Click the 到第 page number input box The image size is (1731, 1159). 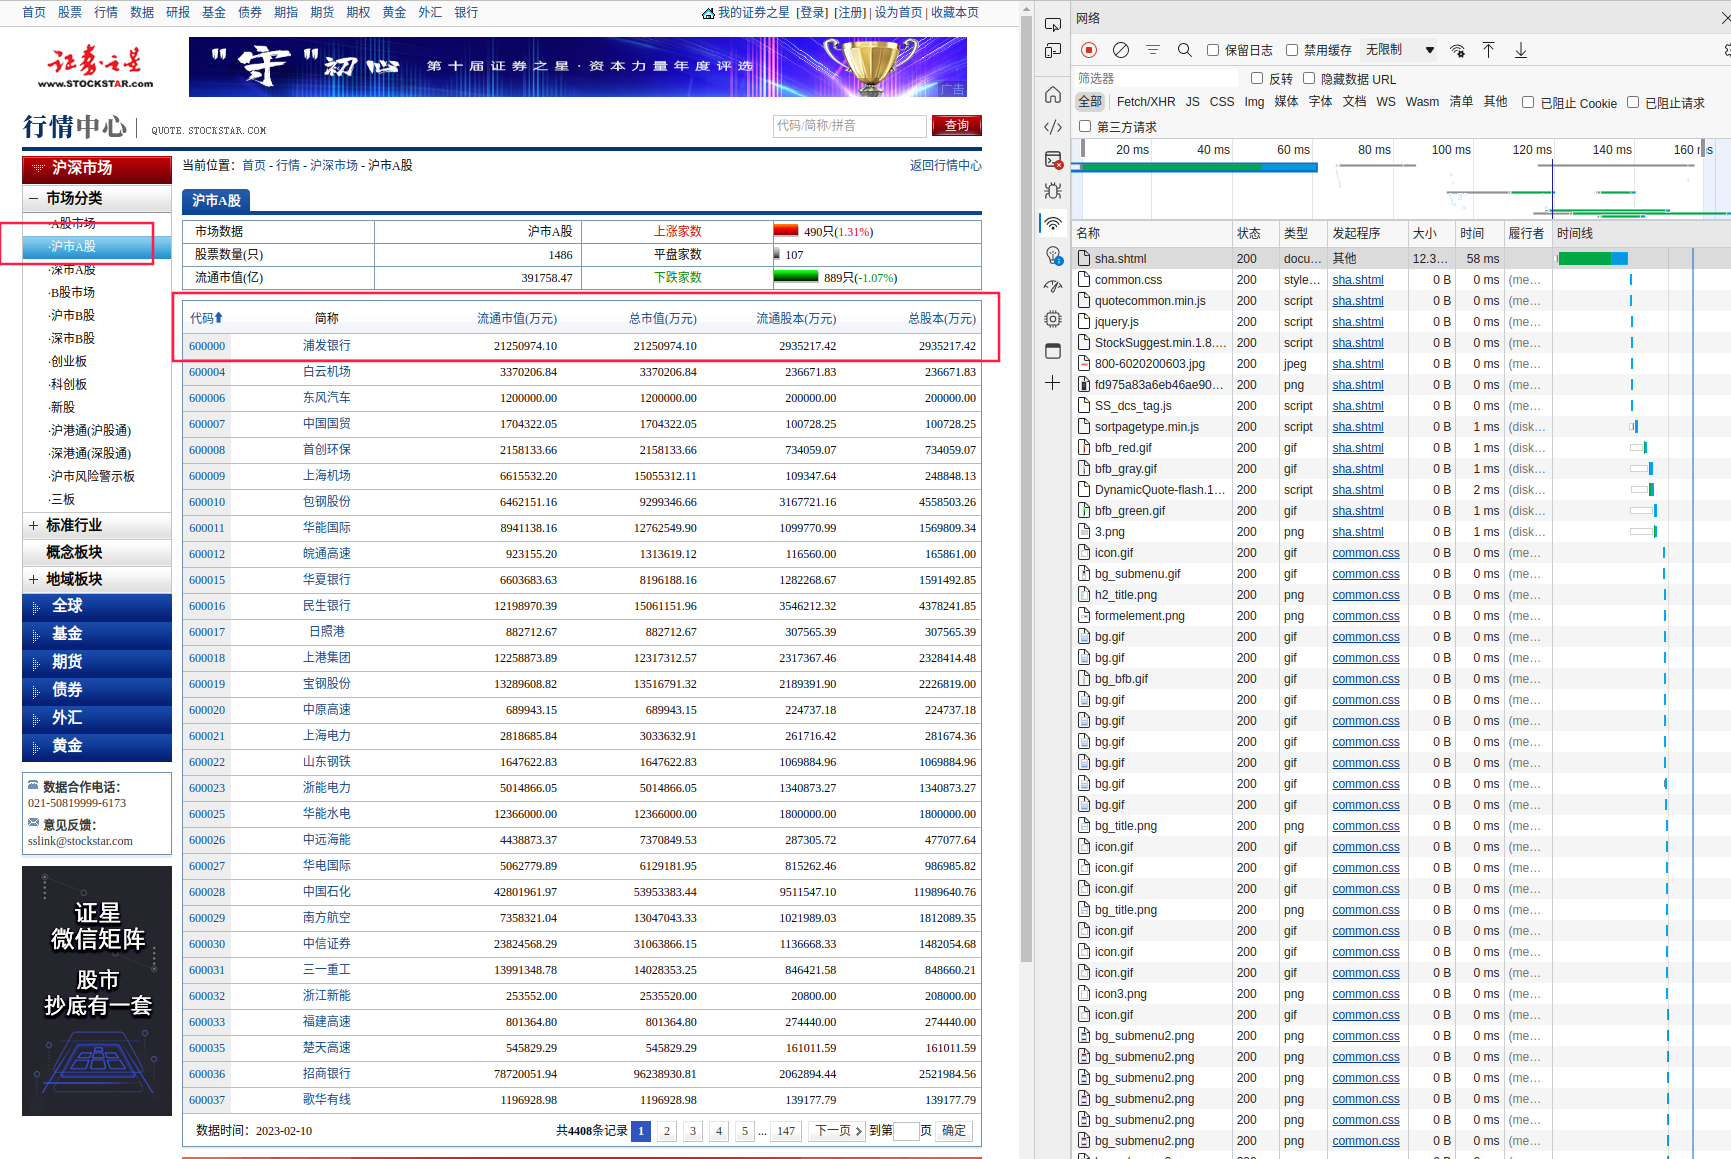pos(906,1131)
